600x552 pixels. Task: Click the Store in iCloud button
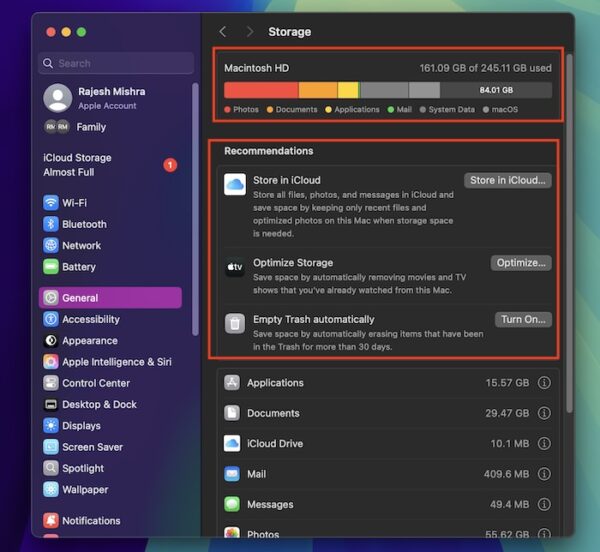coord(507,181)
